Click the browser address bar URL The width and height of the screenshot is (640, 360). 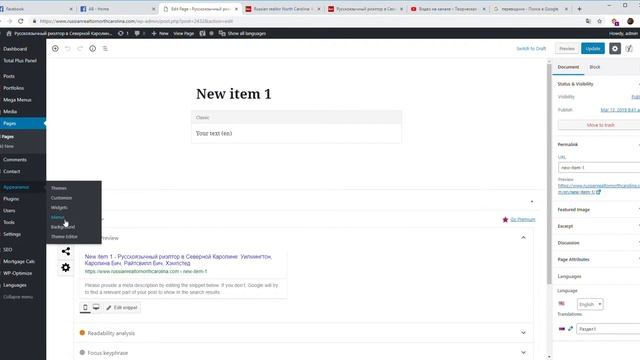click(x=137, y=21)
